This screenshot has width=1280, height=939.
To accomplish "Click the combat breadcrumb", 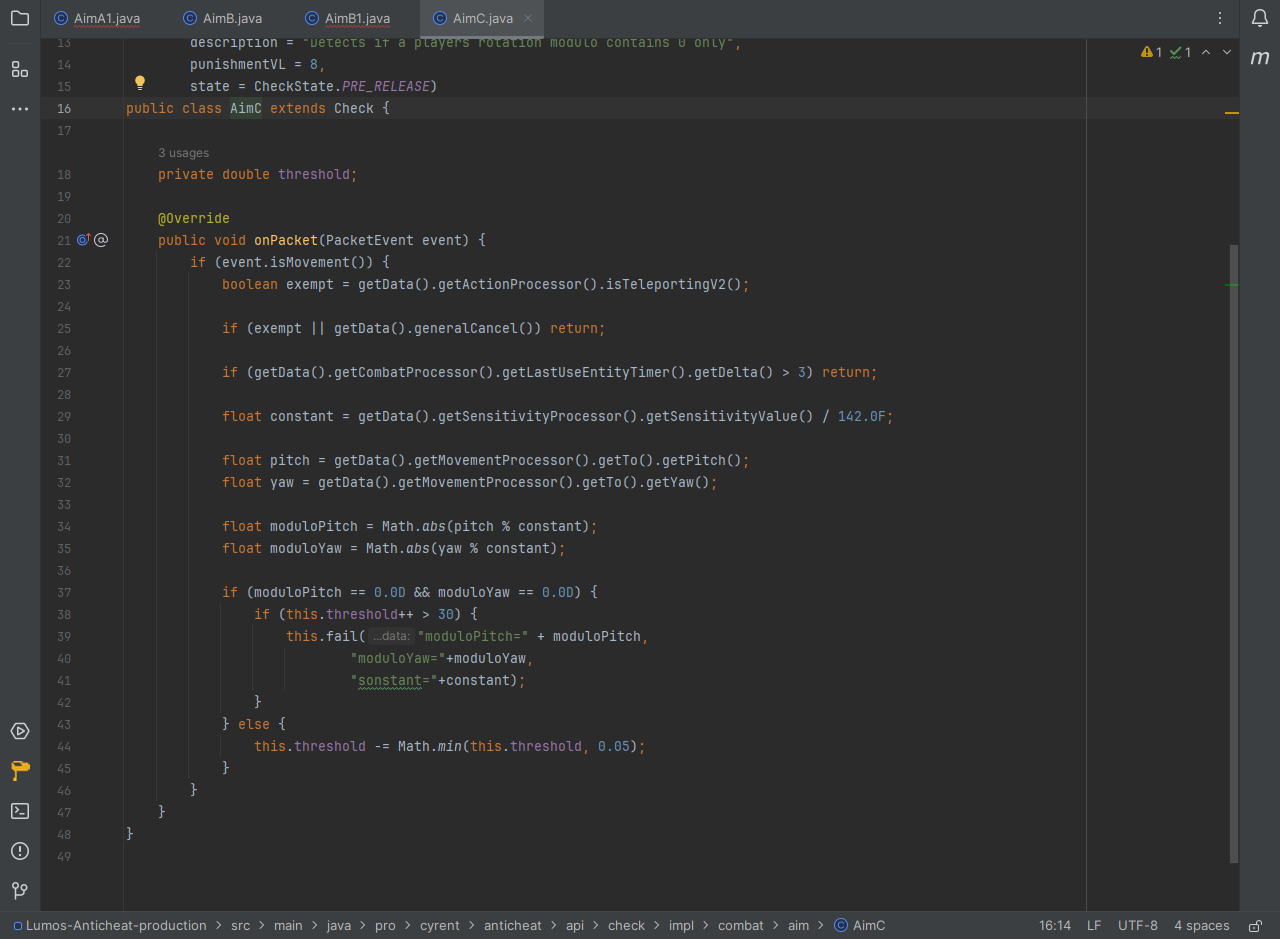I will 741,926.
